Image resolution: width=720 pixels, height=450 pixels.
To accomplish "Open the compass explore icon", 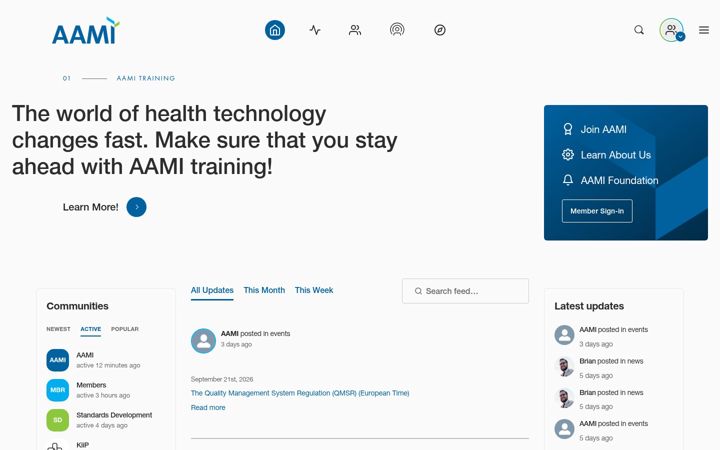I will pyautogui.click(x=440, y=30).
